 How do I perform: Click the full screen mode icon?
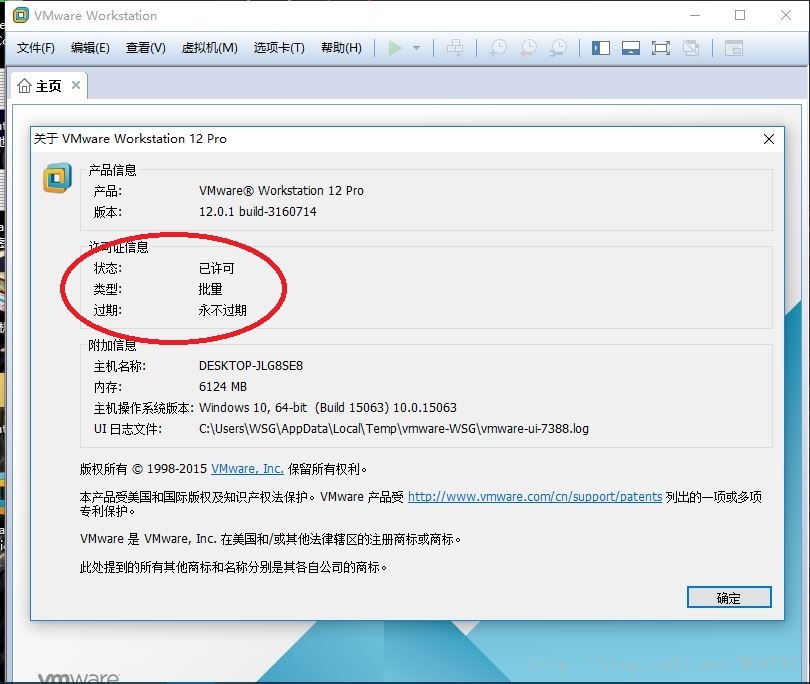pos(661,48)
